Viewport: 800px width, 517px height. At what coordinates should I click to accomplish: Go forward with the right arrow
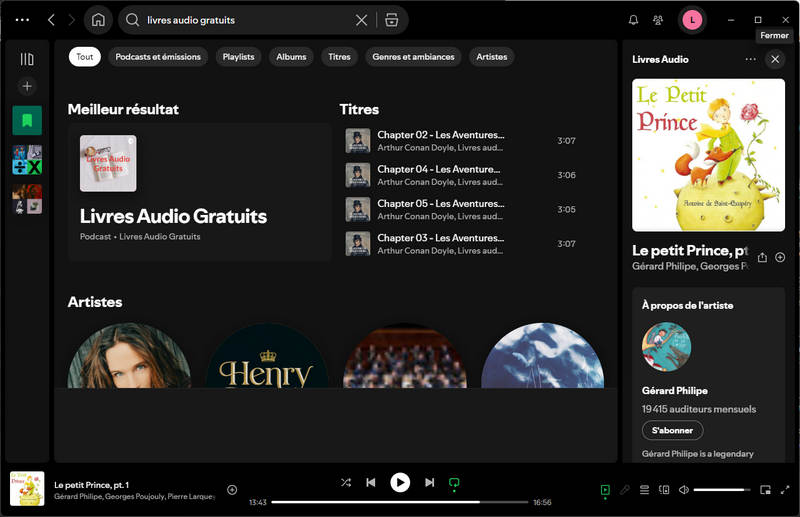(x=71, y=20)
